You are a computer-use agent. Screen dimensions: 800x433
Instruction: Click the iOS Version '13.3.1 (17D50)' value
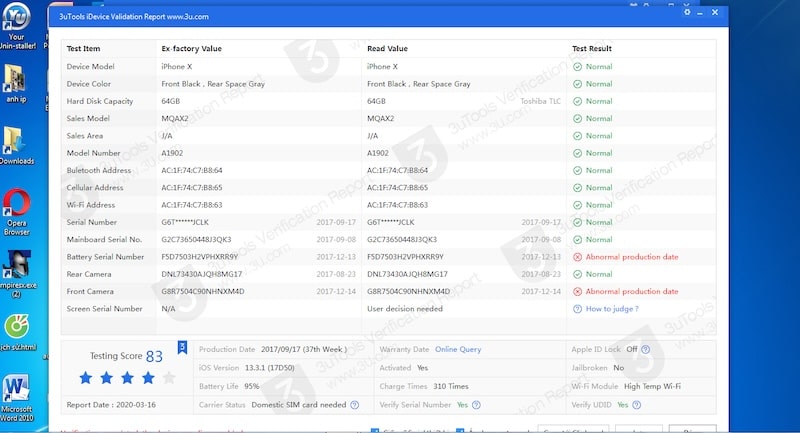(x=269, y=368)
